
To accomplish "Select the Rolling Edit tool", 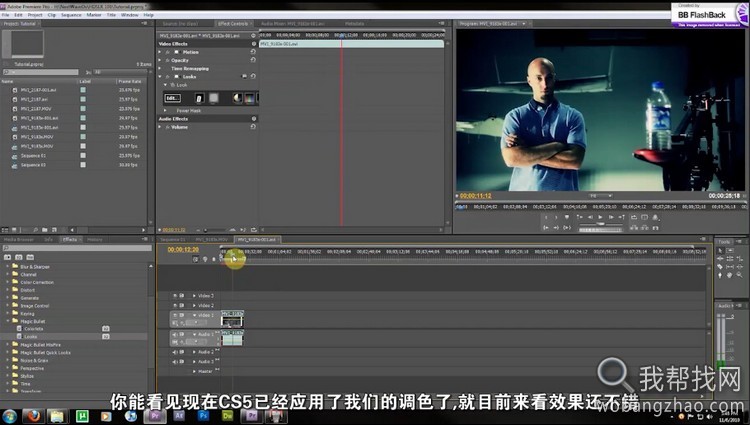I will pyautogui.click(x=730, y=259).
